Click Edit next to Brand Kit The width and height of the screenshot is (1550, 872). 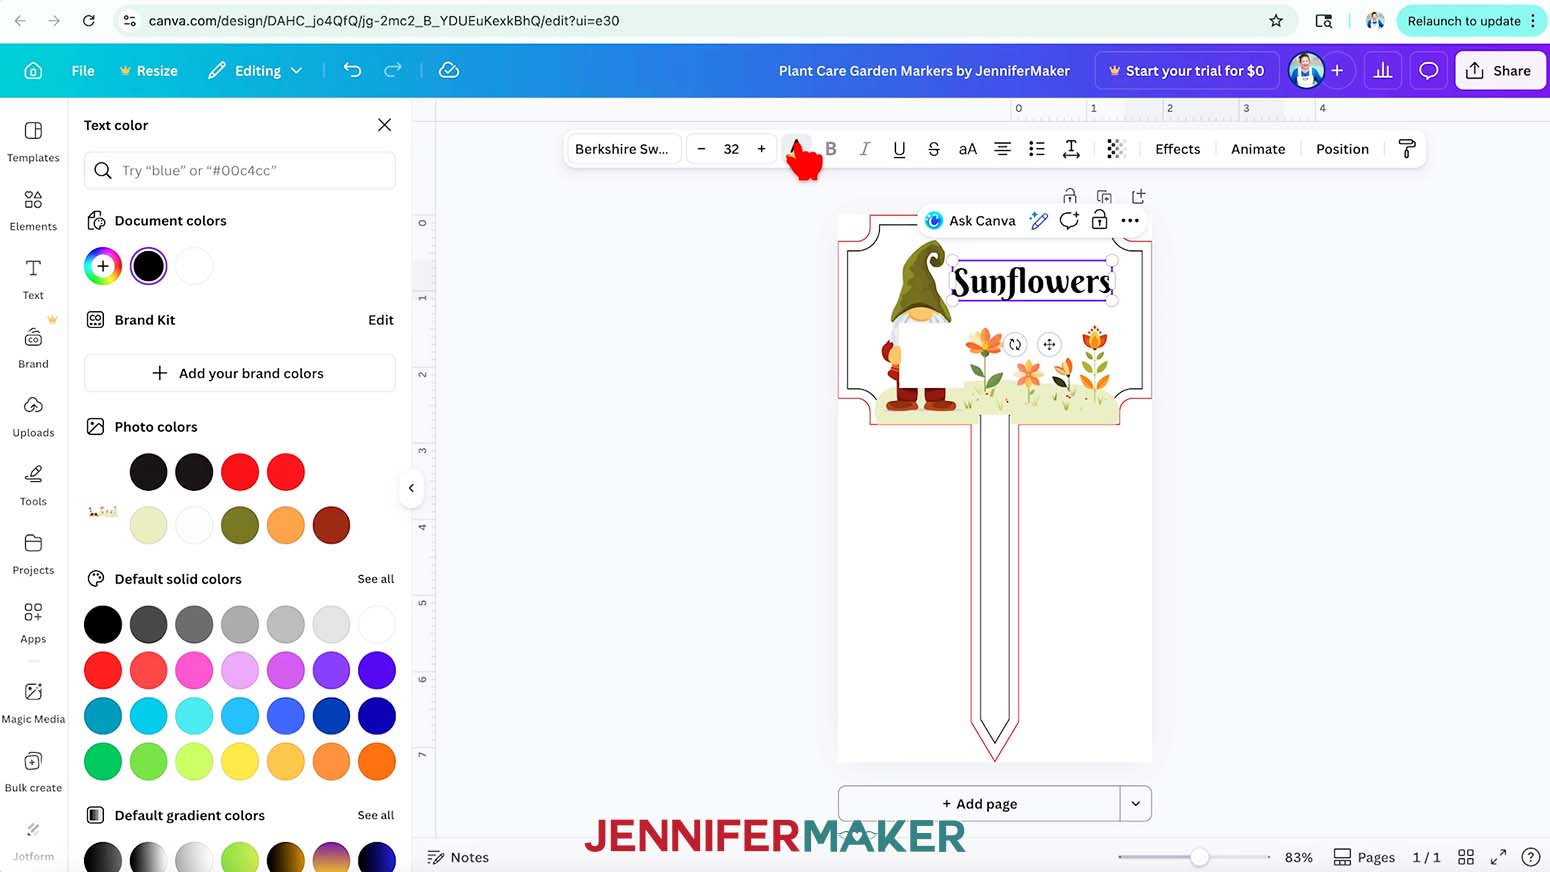[x=381, y=320]
